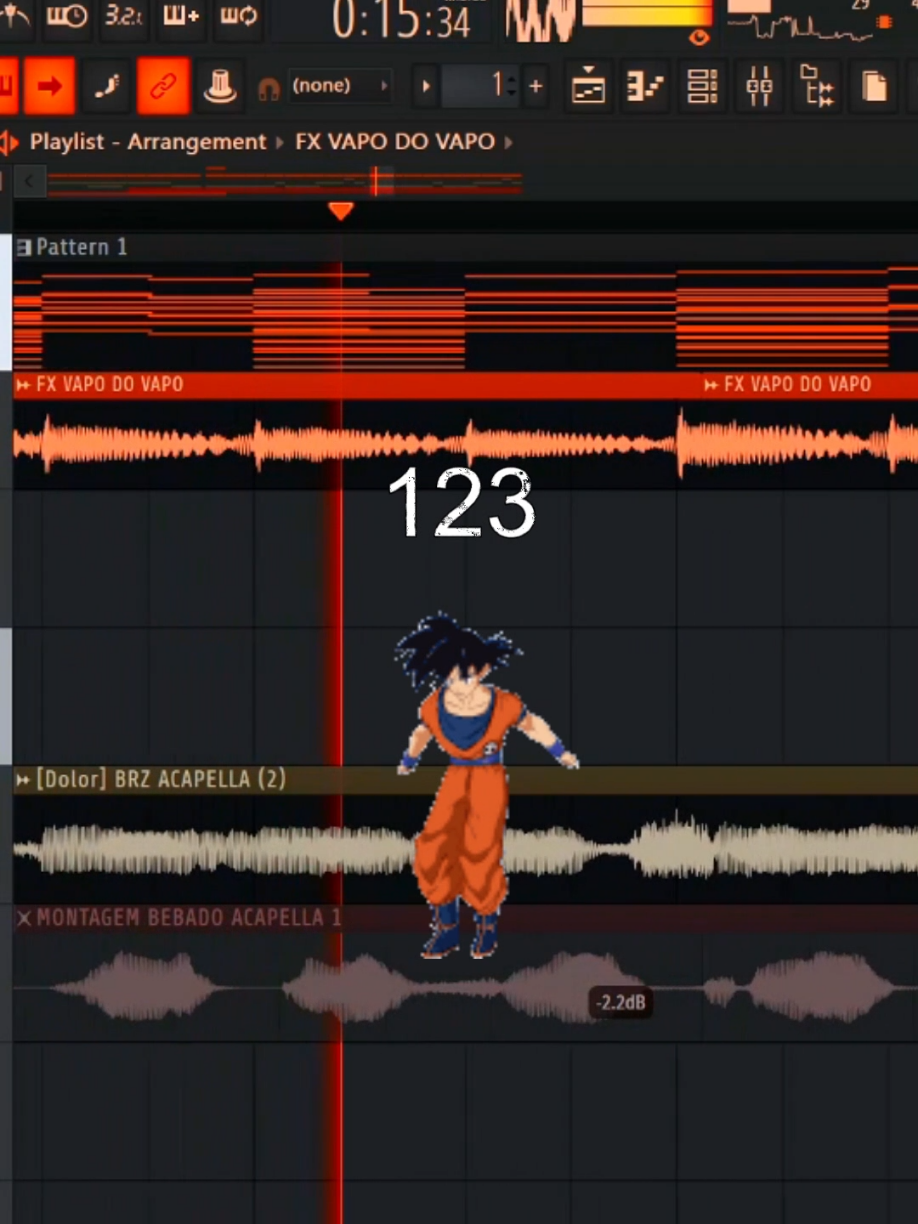Screen dimensions: 918x1224
Task: Click the snap magnet icon
Action: click(x=268, y=89)
